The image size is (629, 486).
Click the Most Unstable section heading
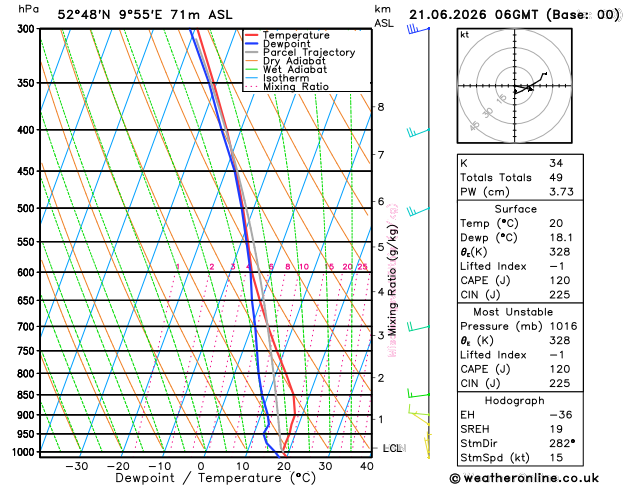[x=513, y=312]
